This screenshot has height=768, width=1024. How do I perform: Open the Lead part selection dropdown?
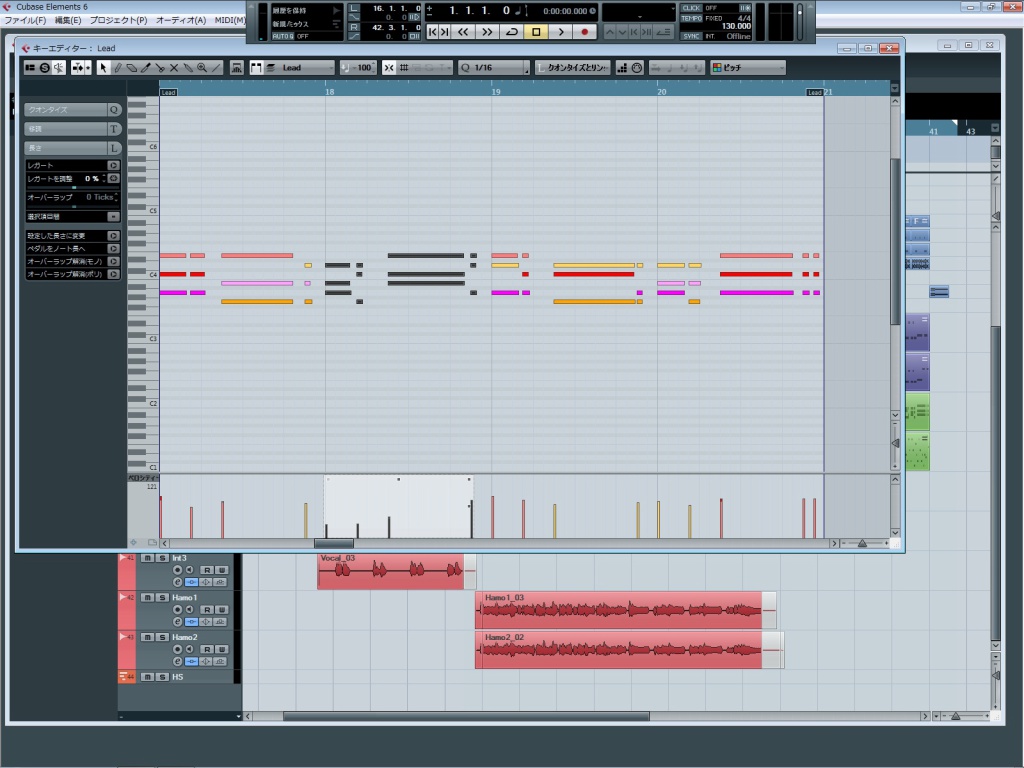300,68
